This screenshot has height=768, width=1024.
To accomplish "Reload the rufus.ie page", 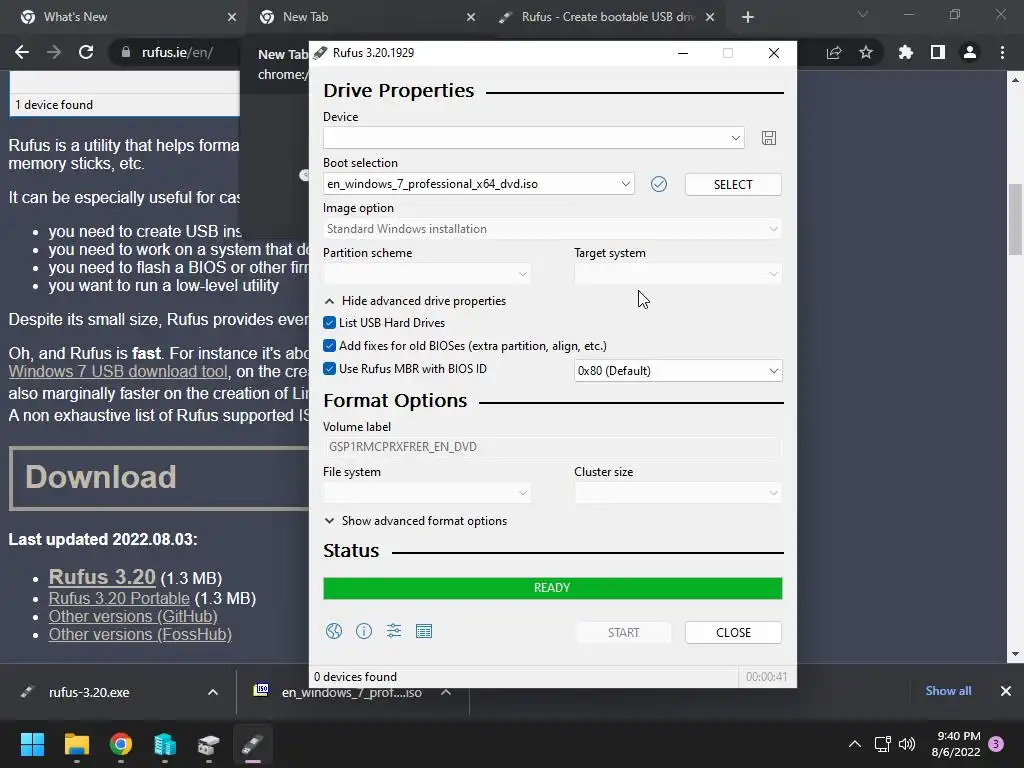I will (x=86, y=52).
